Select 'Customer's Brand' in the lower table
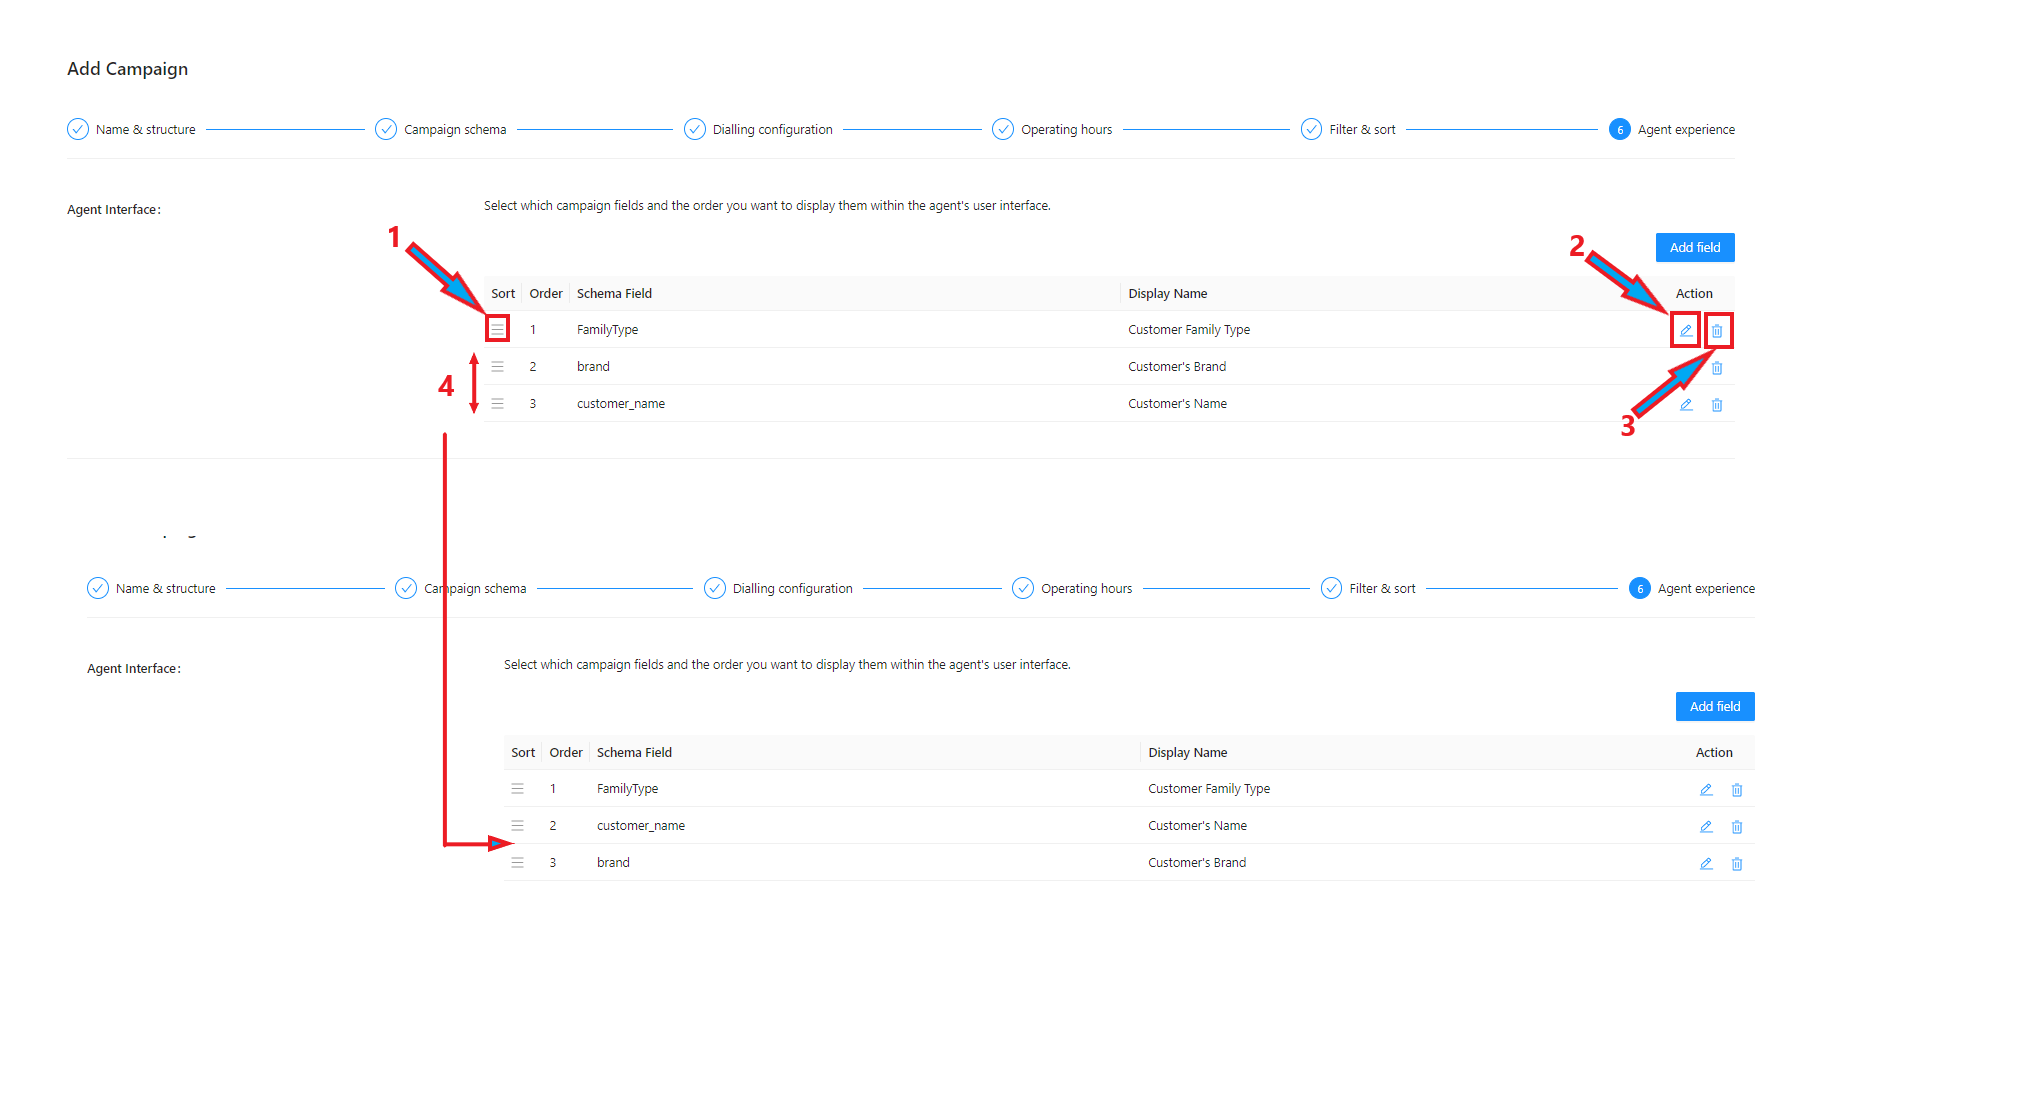This screenshot has width=2041, height=1110. coord(1197,863)
